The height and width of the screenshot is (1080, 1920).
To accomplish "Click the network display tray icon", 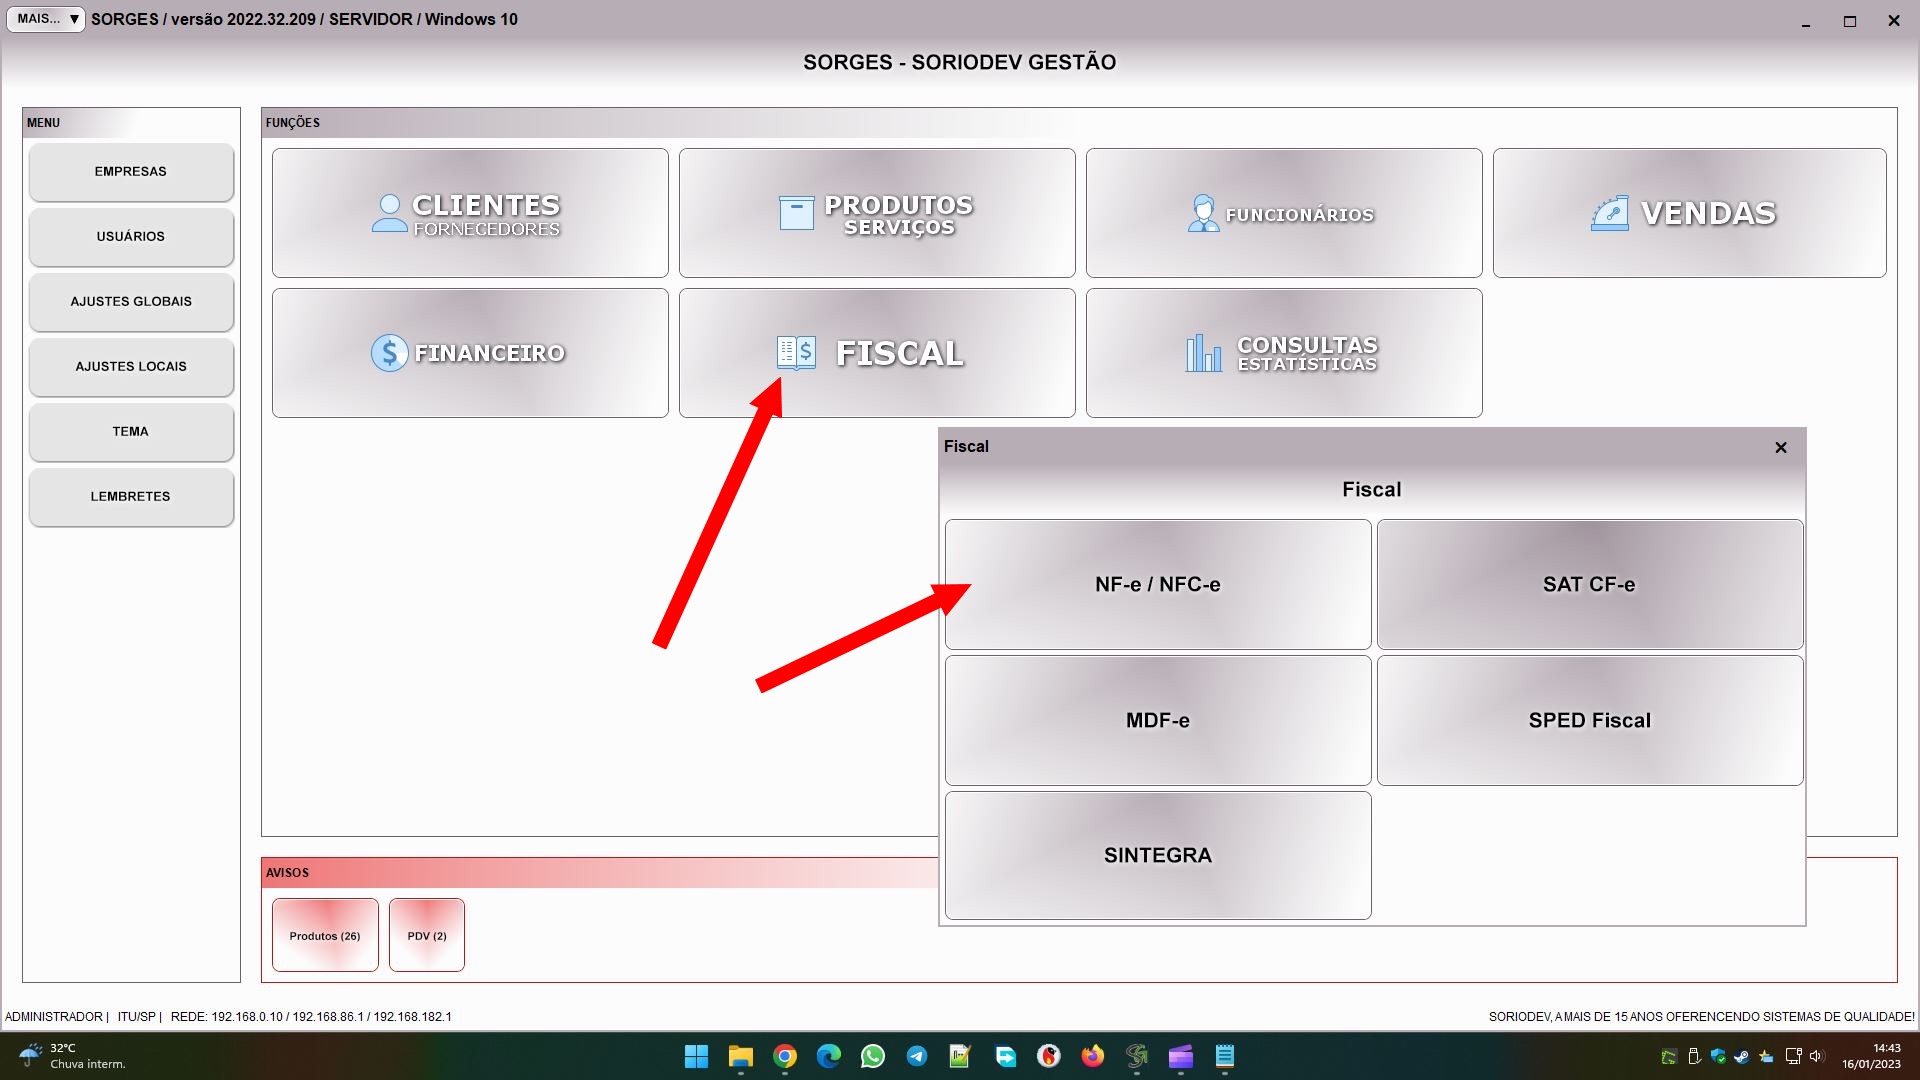I will [1793, 1056].
